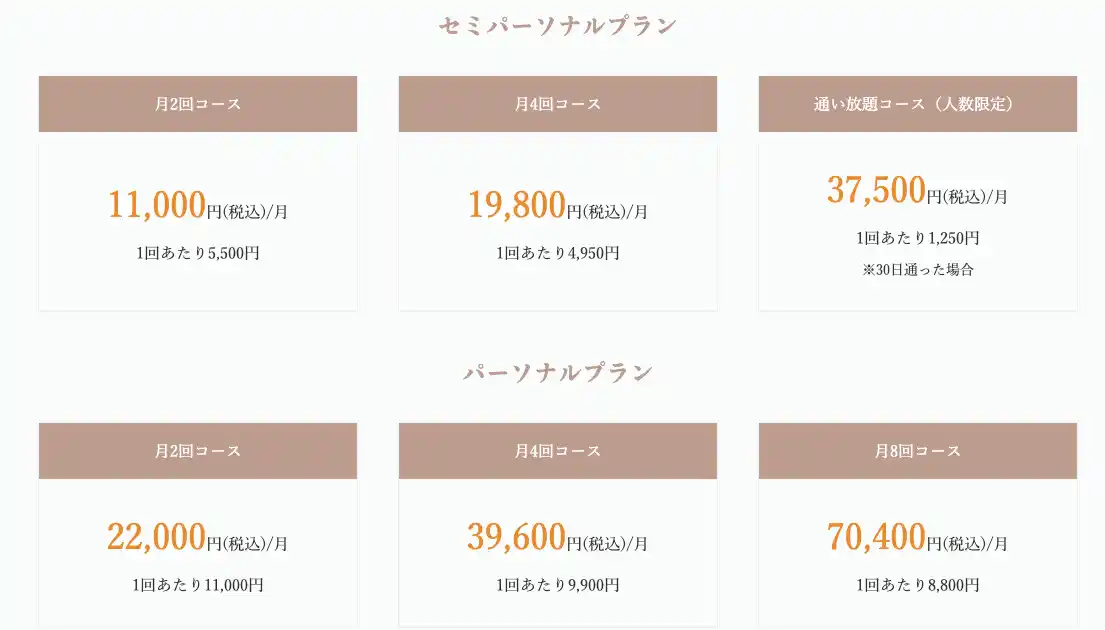Click the 1回あたり1,250円 text

tap(917, 238)
